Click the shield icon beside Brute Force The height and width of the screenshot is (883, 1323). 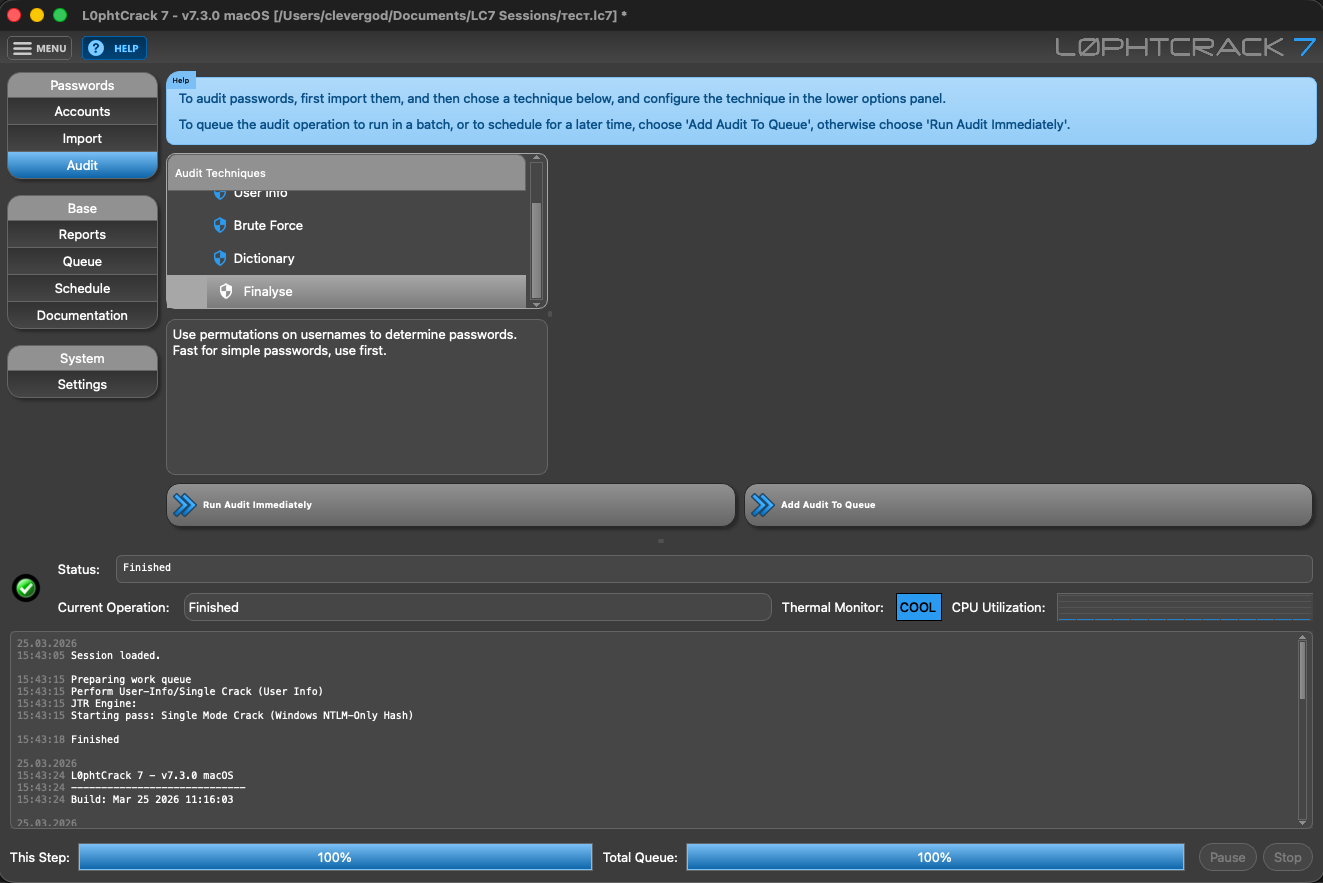click(220, 225)
